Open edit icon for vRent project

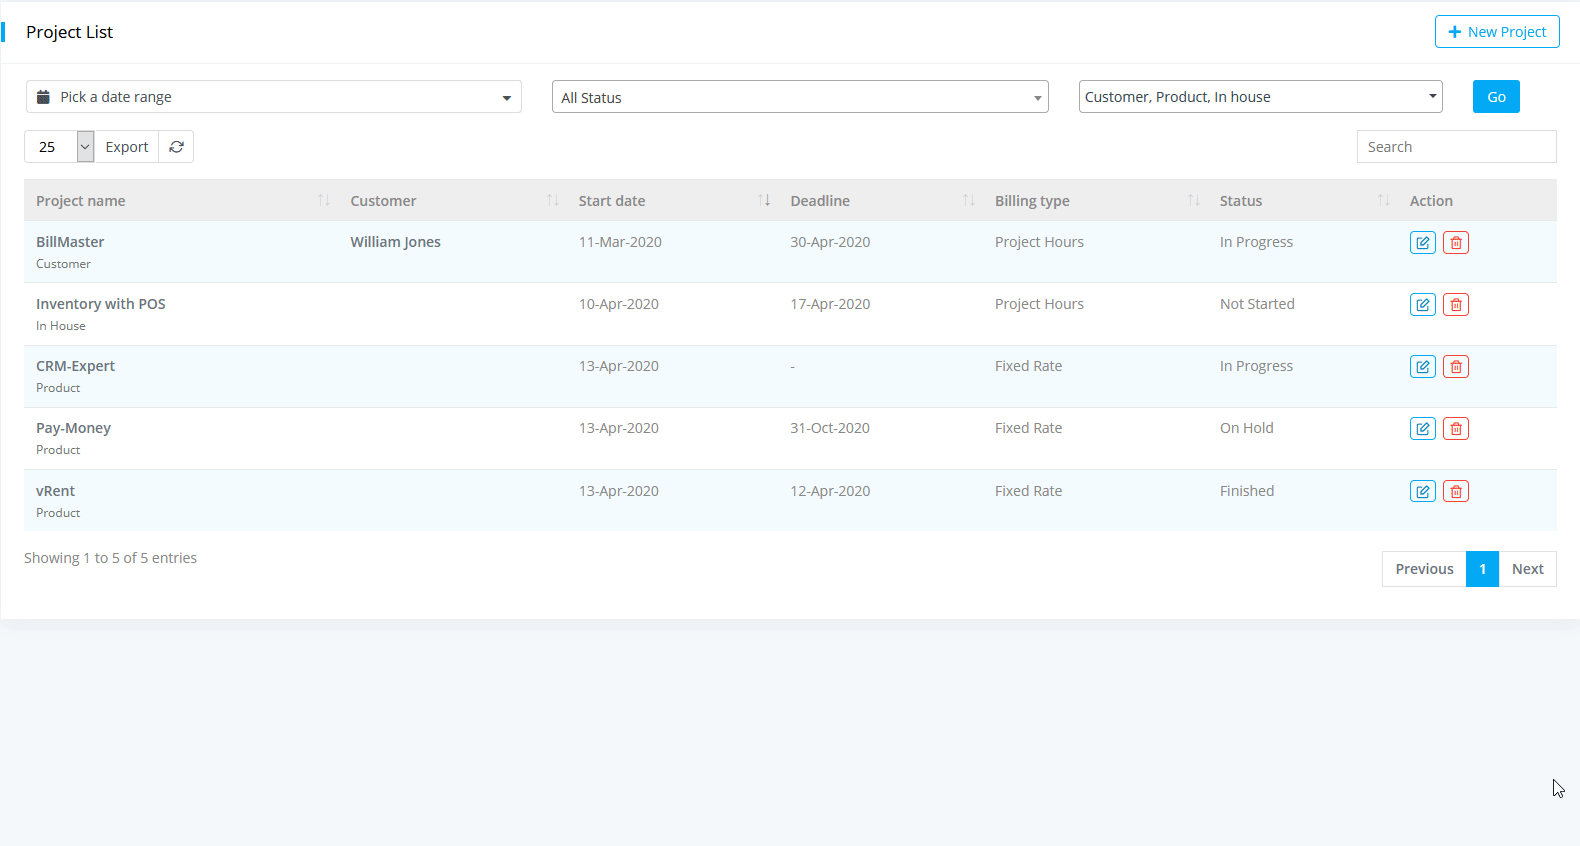click(x=1422, y=492)
